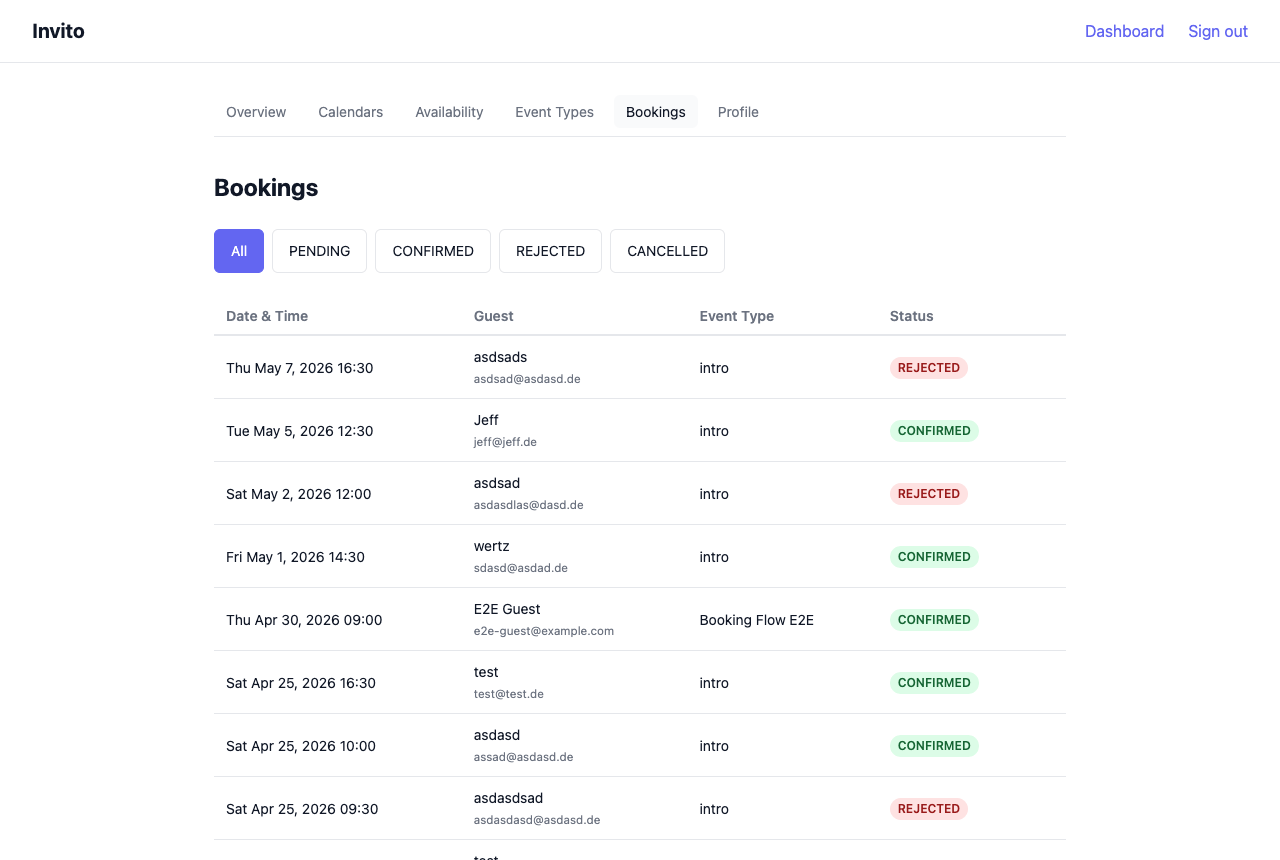
Task: Click REJECTED badge for asdsads booking
Action: coord(929,368)
